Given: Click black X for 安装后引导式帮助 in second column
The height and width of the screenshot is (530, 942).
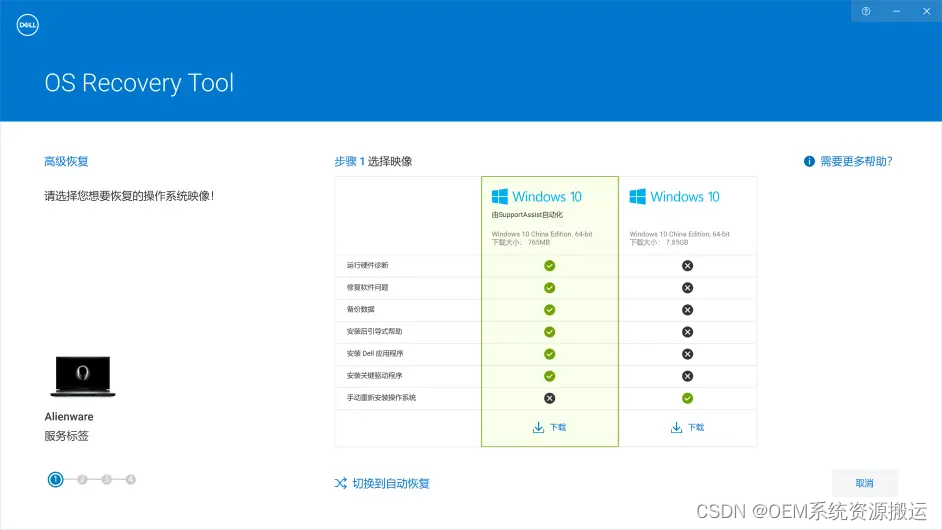Looking at the screenshot, I should tap(688, 332).
